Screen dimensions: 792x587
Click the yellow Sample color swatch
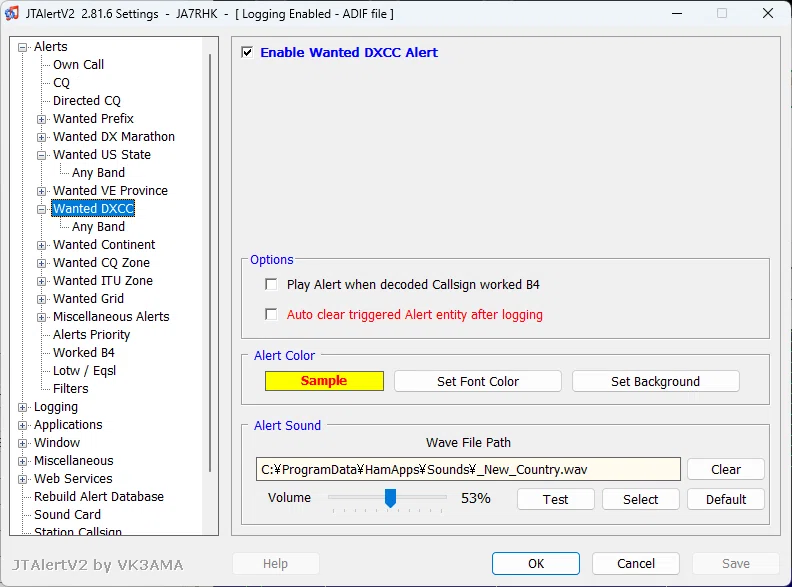point(324,381)
